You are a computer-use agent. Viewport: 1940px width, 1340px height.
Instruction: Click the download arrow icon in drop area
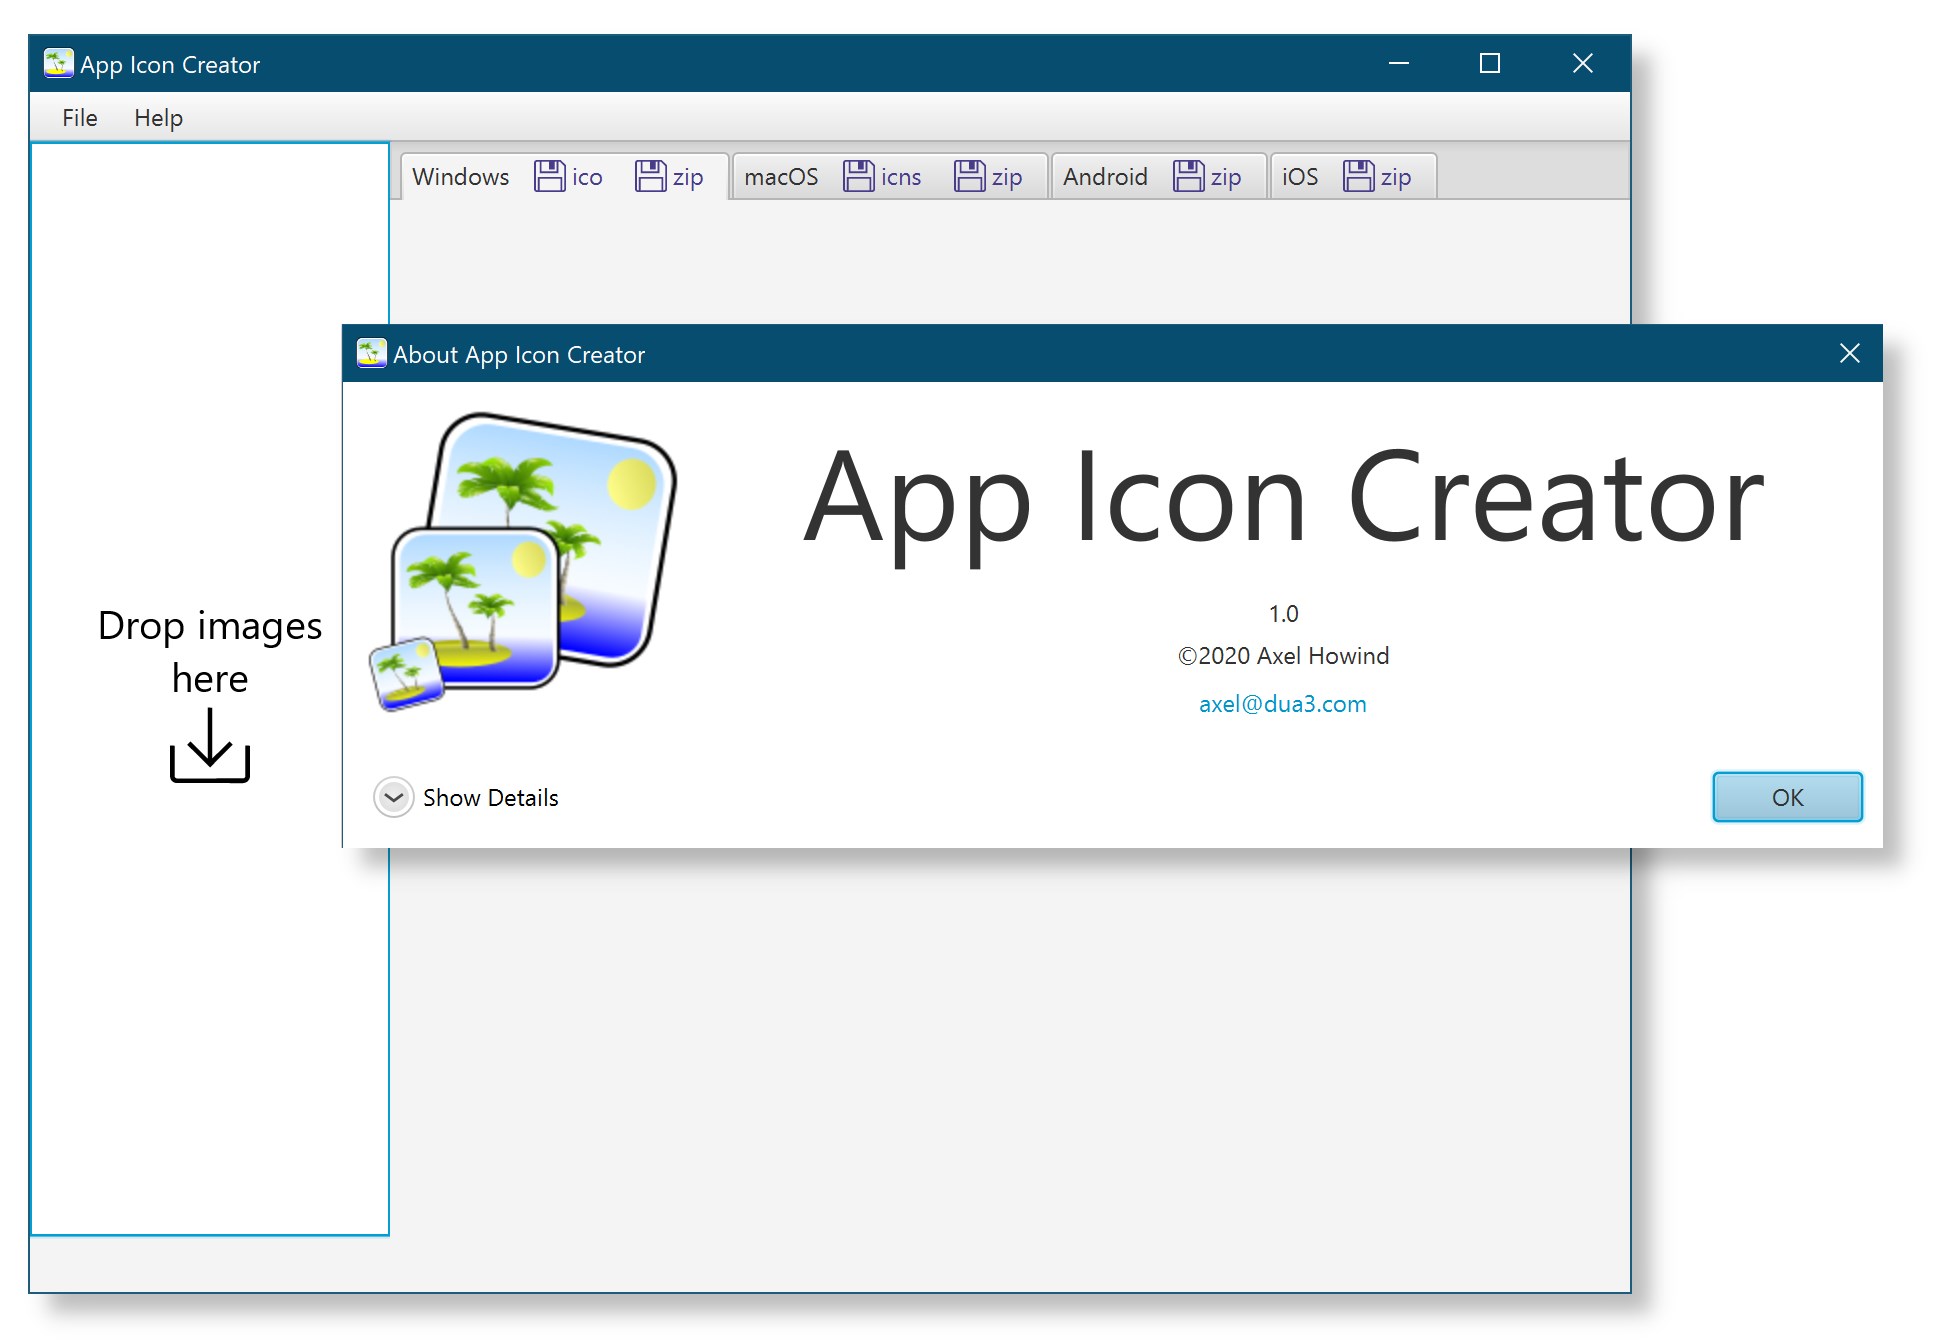209,746
